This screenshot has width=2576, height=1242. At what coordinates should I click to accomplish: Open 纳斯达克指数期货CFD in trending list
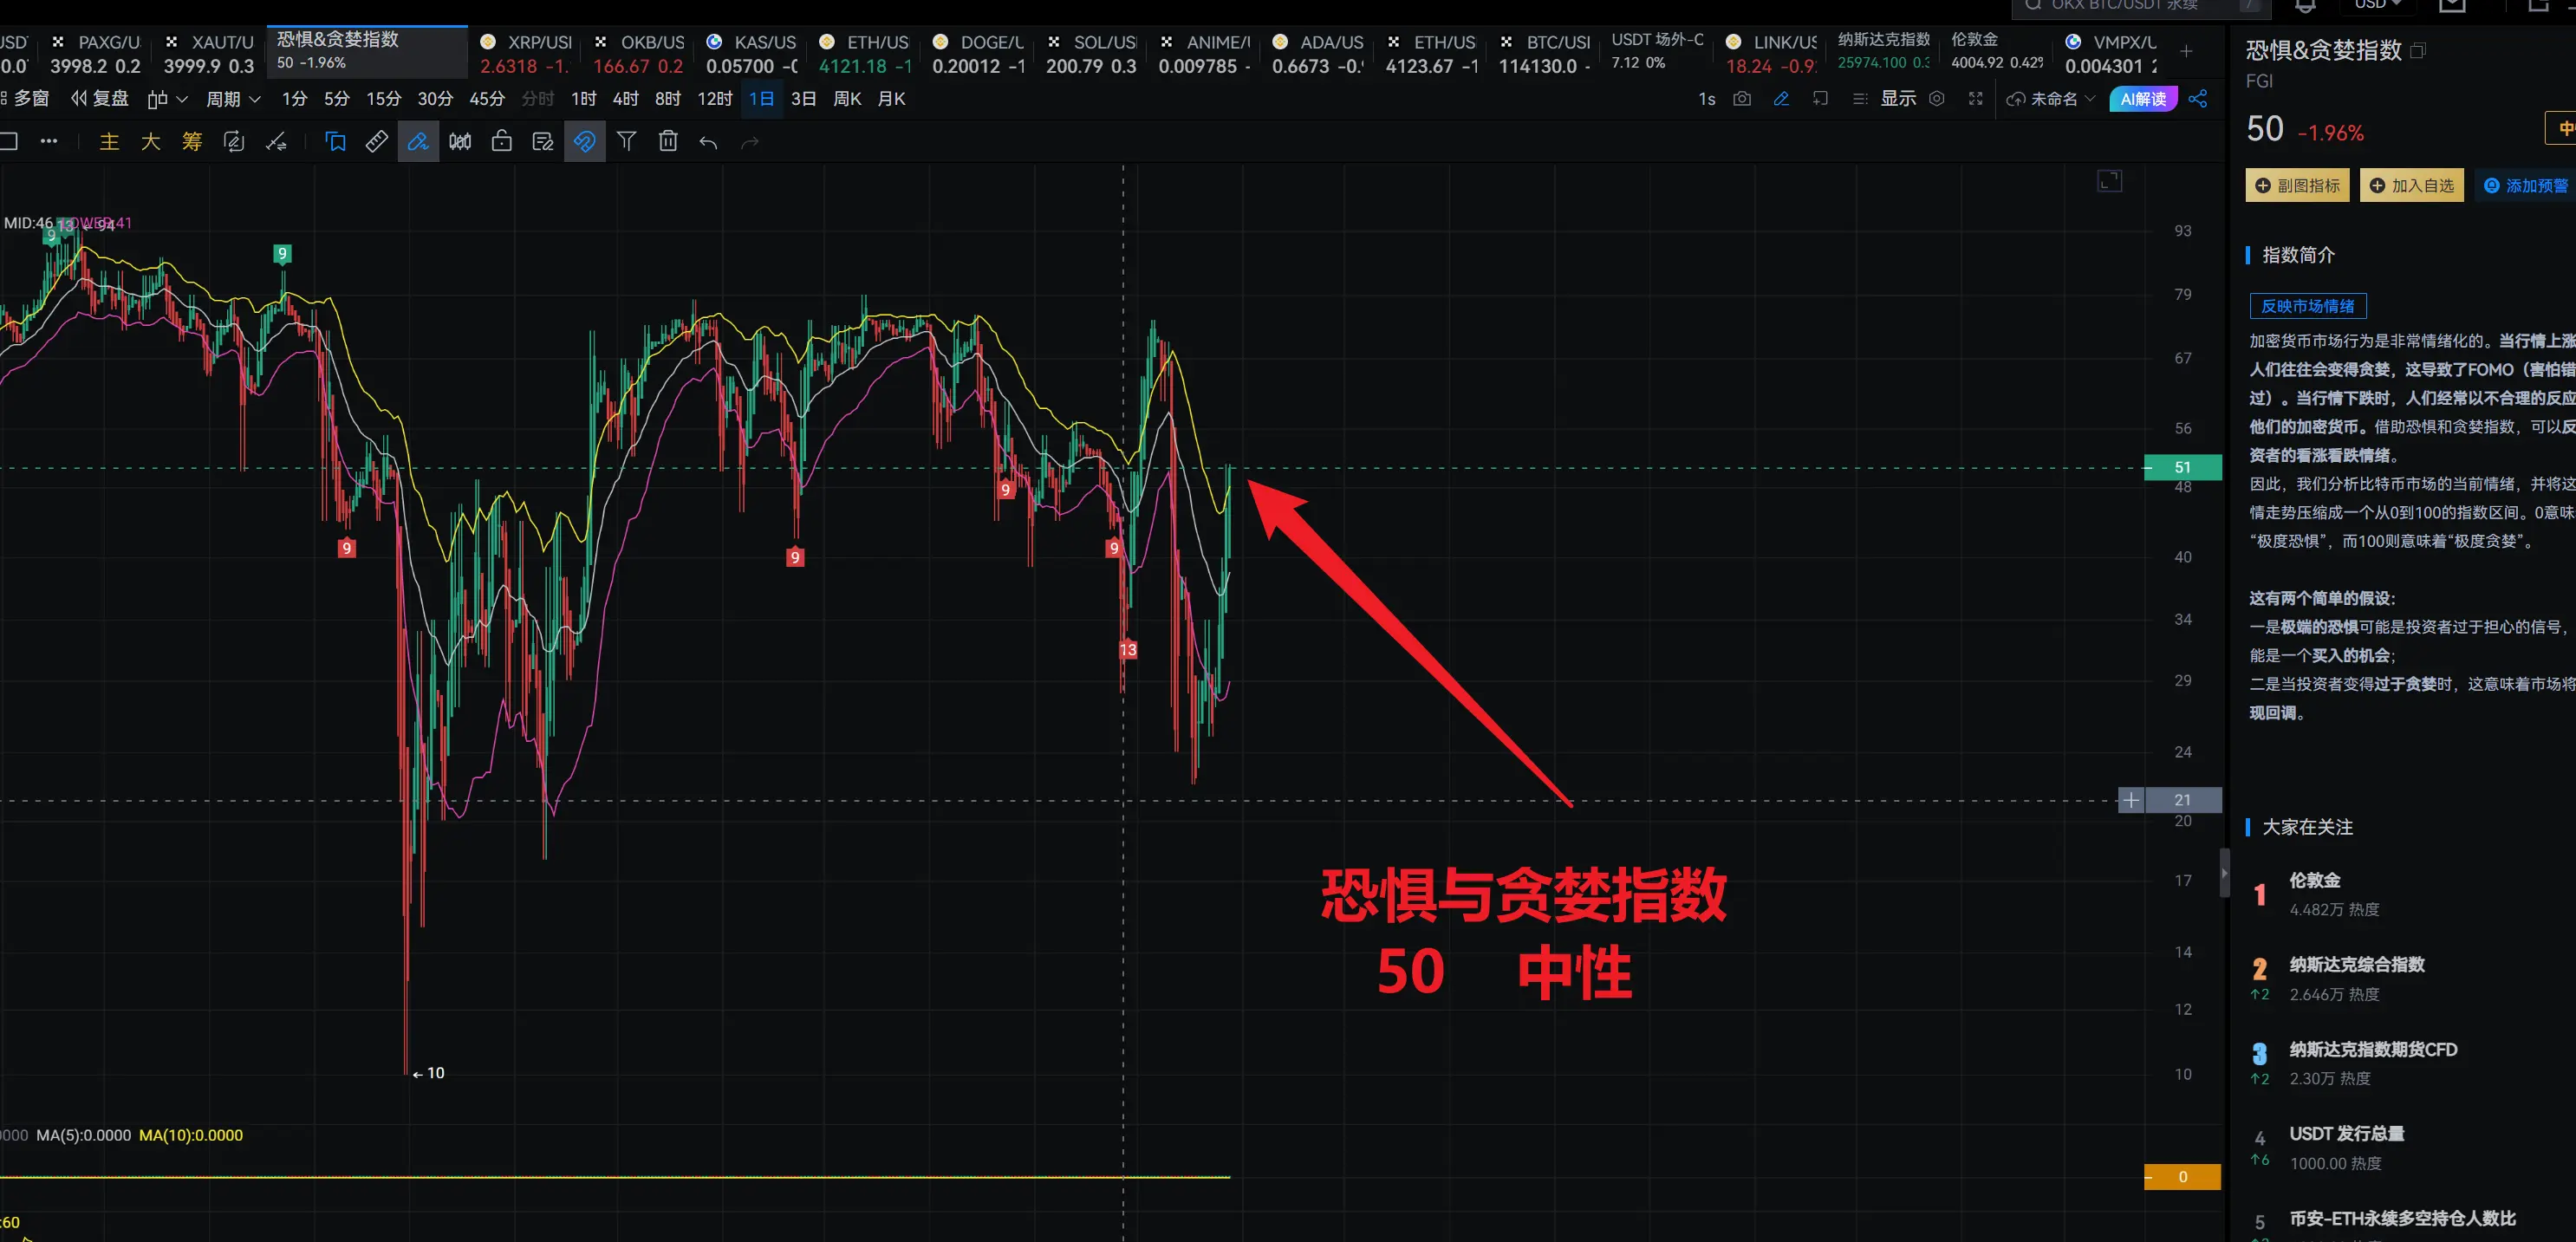(x=2373, y=1050)
